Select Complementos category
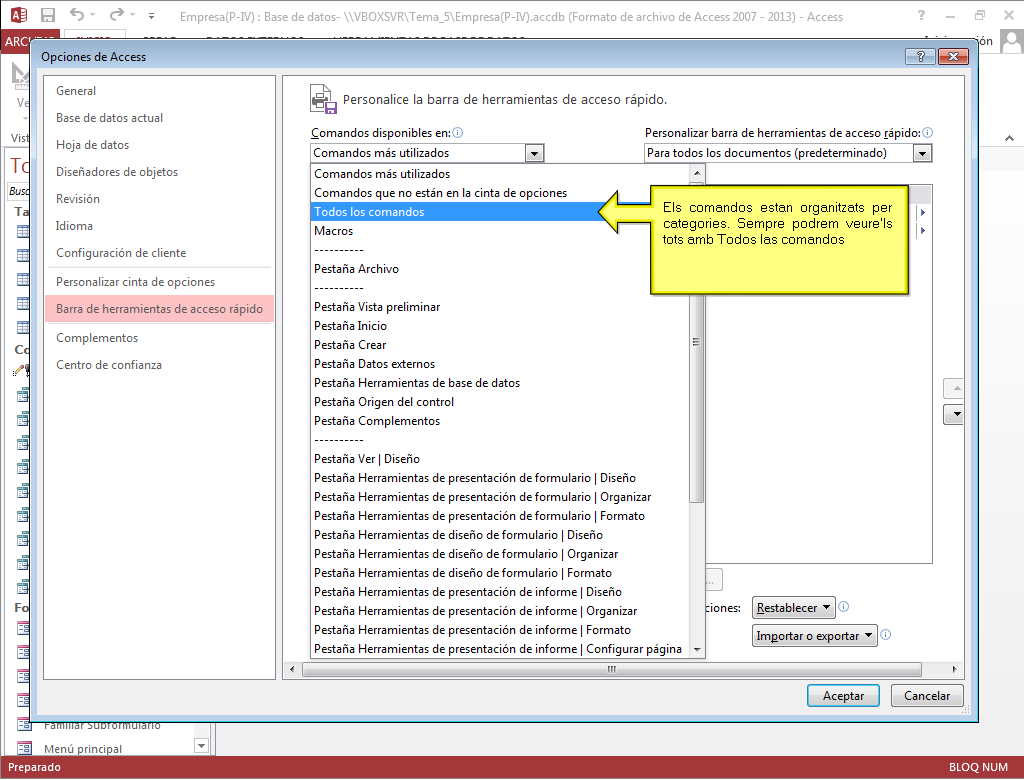Viewport: 1024px width, 780px height. coord(159,338)
